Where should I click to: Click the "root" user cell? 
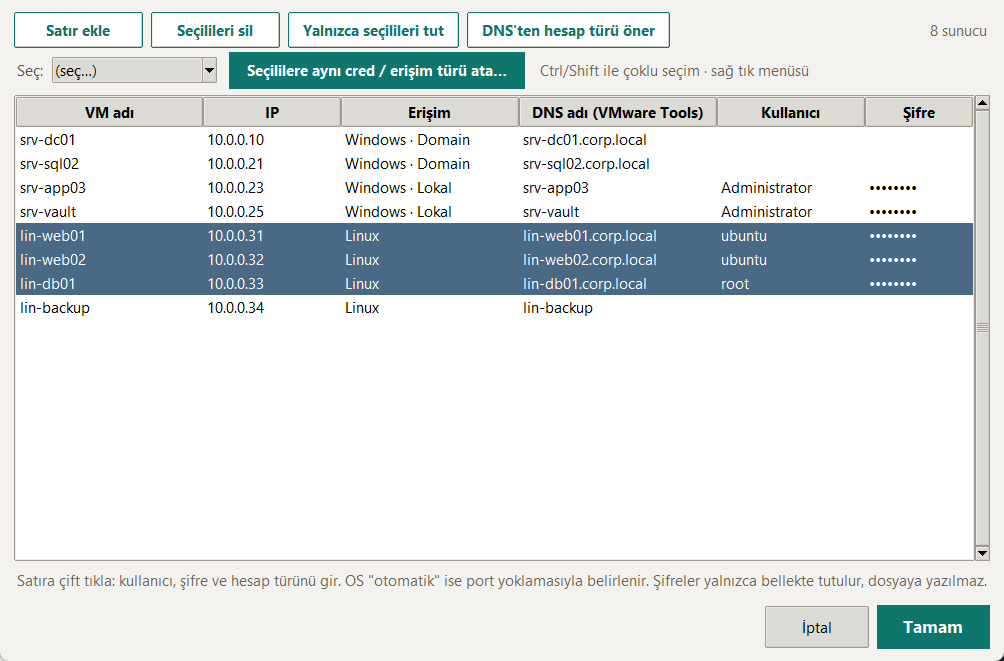coord(735,284)
